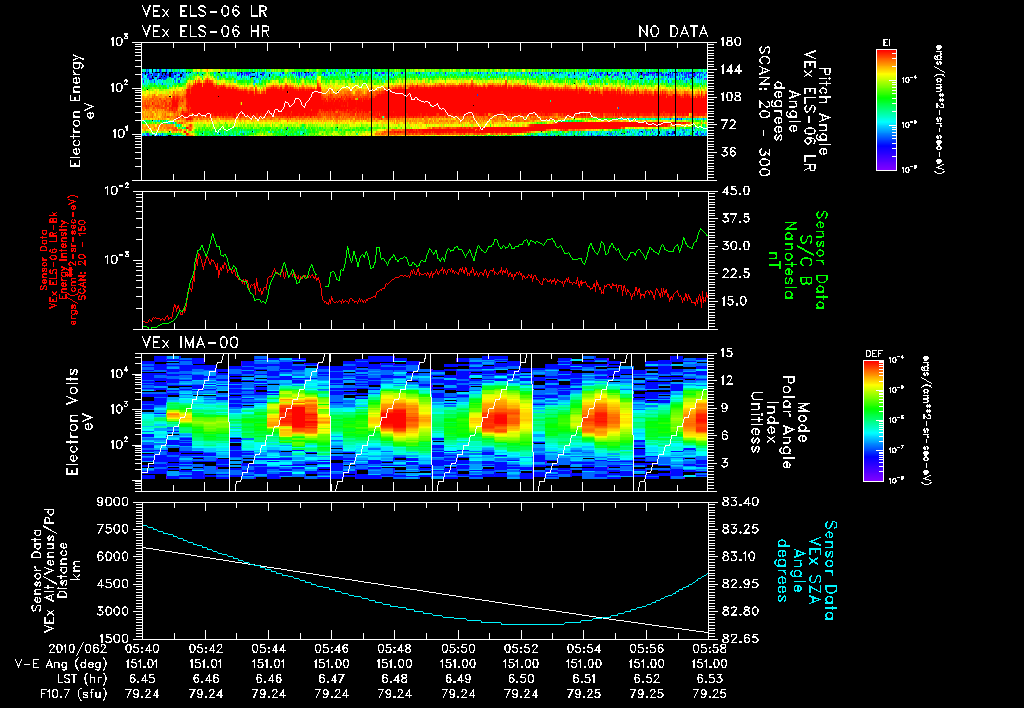Click the 05:44 time tick label
This screenshot has height=708, width=1024.
268,648
